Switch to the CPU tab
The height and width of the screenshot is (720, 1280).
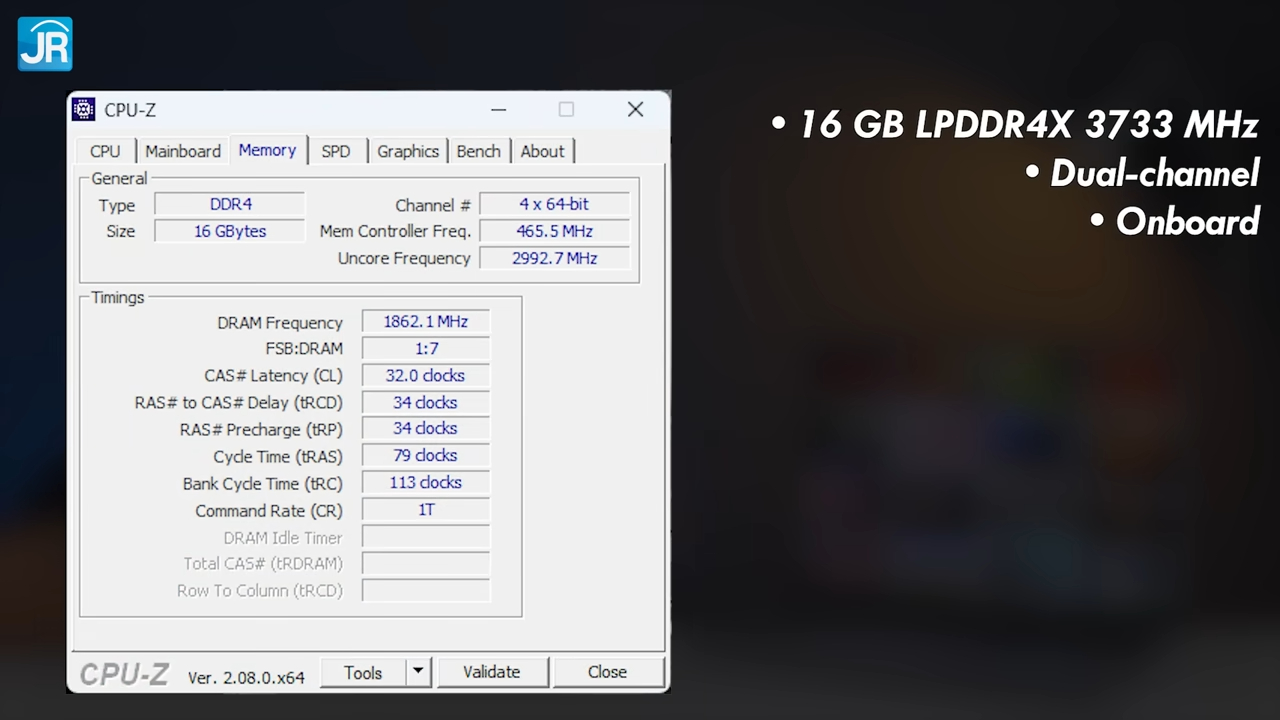pos(105,151)
